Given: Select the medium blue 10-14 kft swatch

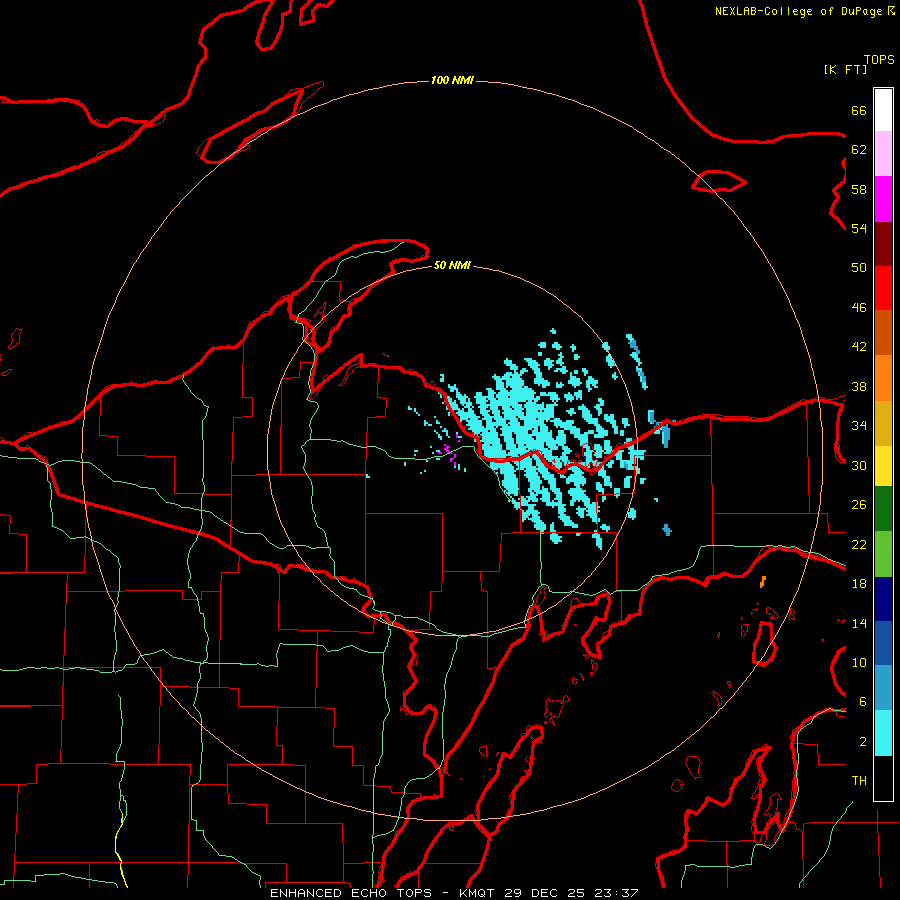Looking at the screenshot, I should (x=883, y=643).
